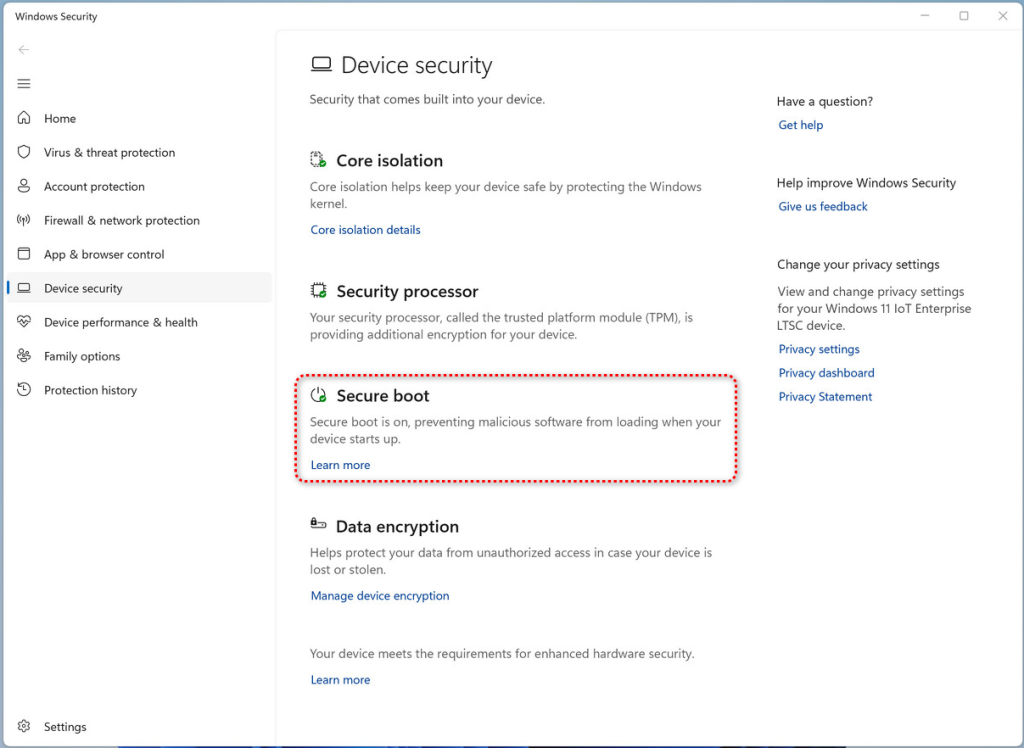Image resolution: width=1024 pixels, height=748 pixels.
Task: Click the Firewall & network antenna icon
Action: [x=24, y=220]
